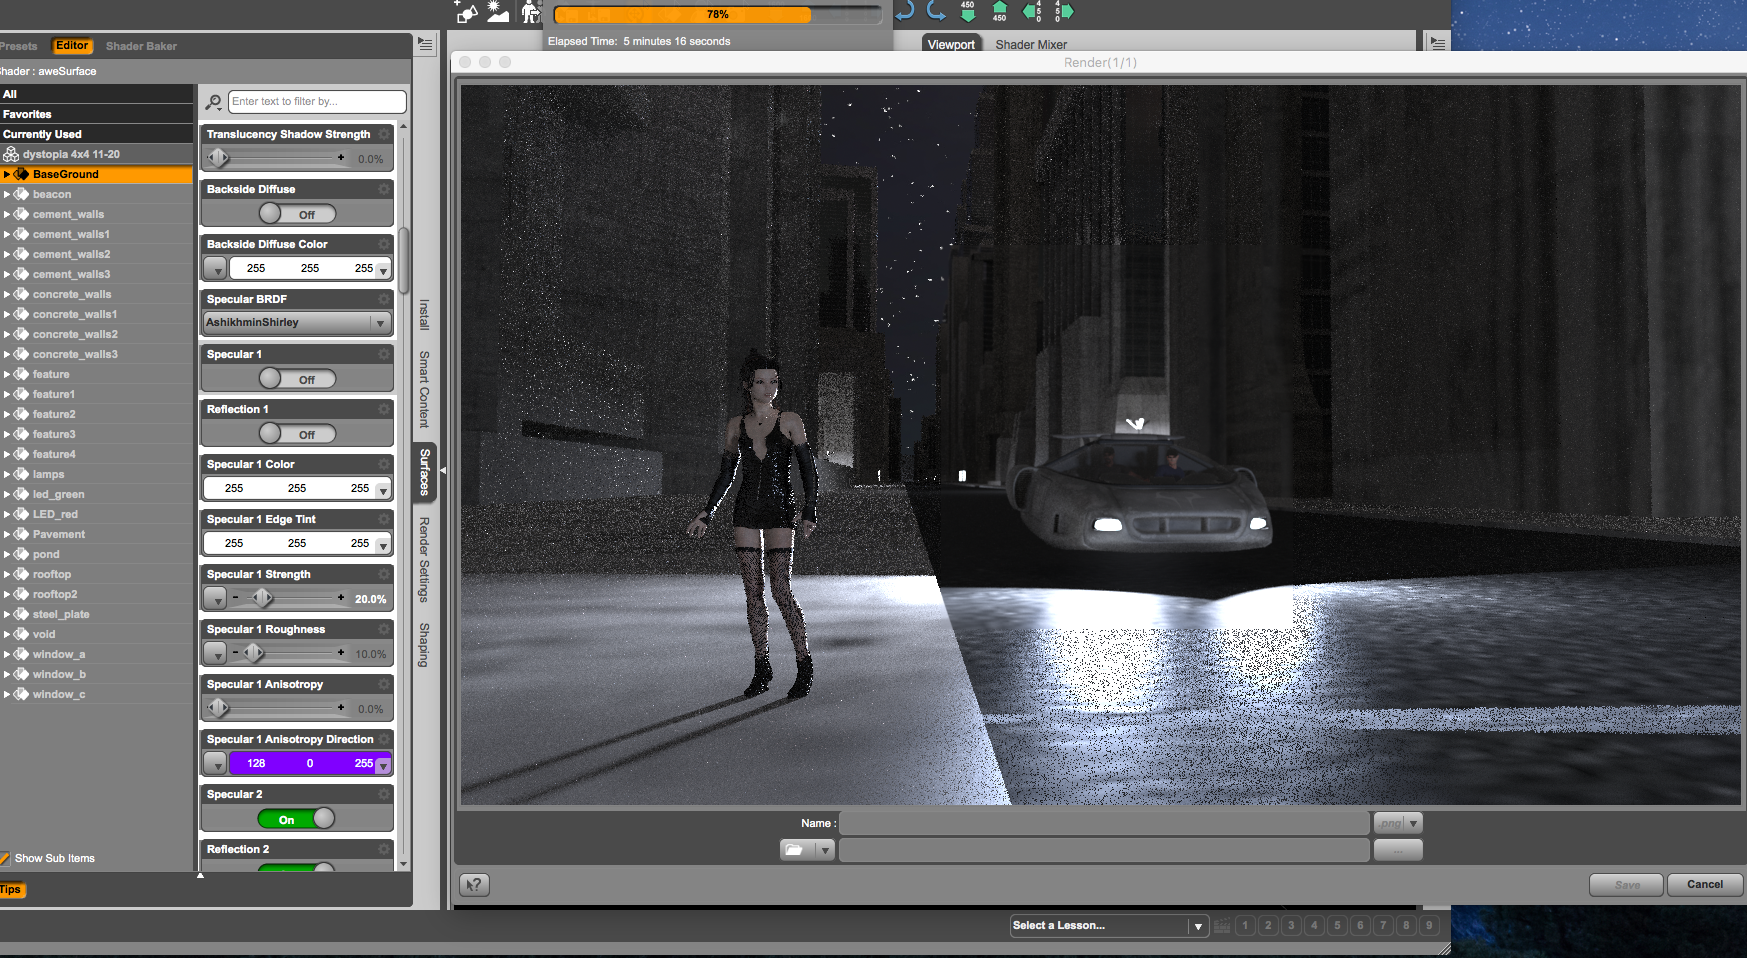Toggle the Backside Diffuse switch
Viewport: 1747px width, 958px height.
(297, 214)
